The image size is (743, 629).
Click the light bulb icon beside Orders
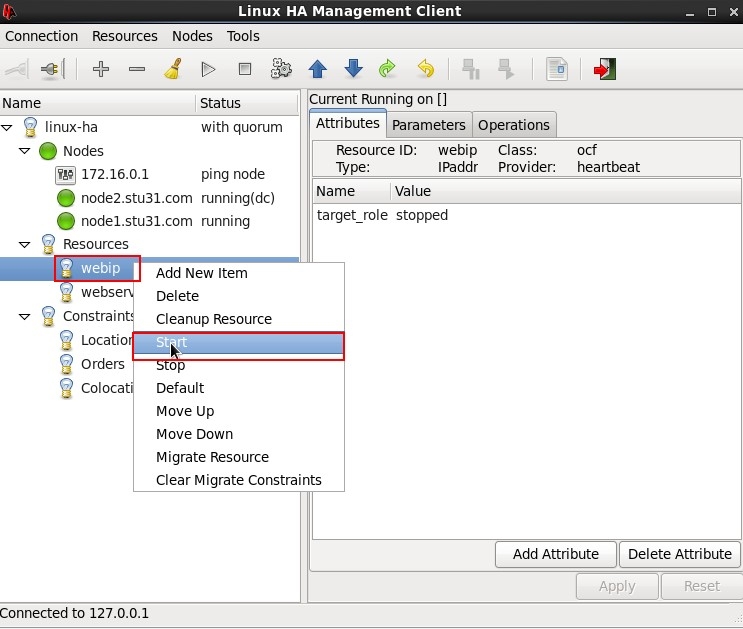coord(66,365)
